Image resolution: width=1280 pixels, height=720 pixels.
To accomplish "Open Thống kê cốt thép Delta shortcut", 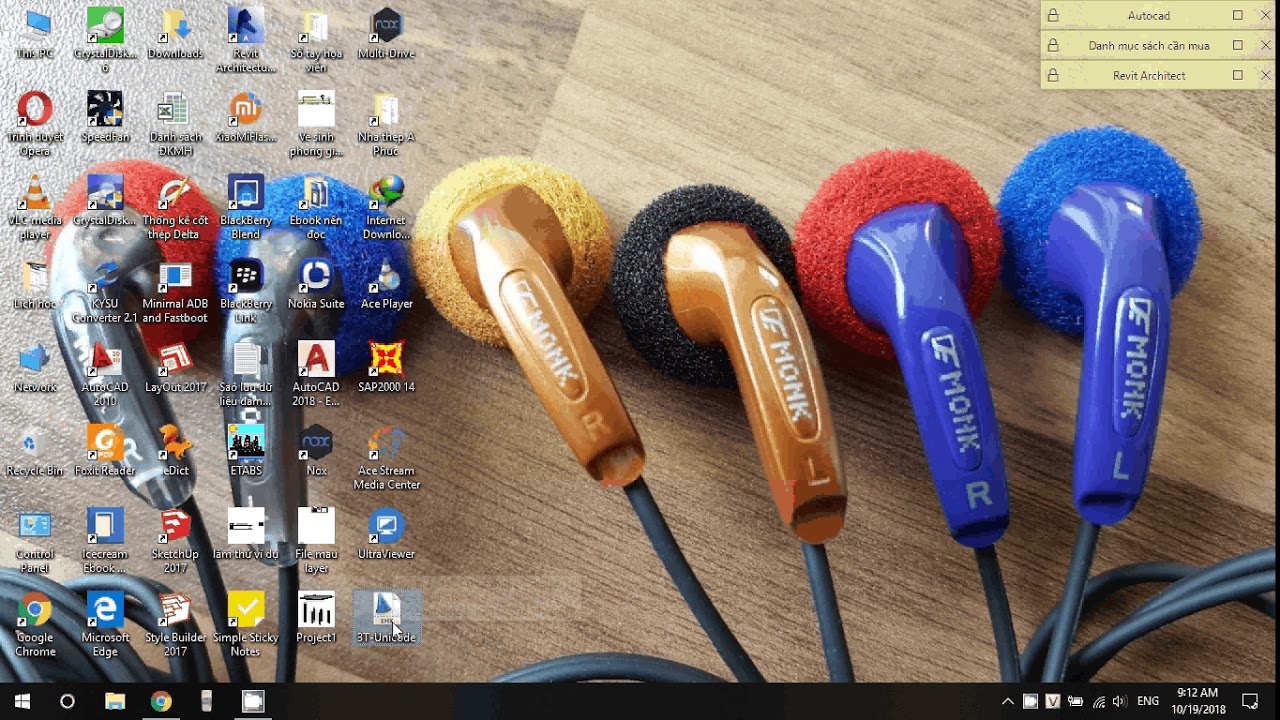I will point(175,208).
